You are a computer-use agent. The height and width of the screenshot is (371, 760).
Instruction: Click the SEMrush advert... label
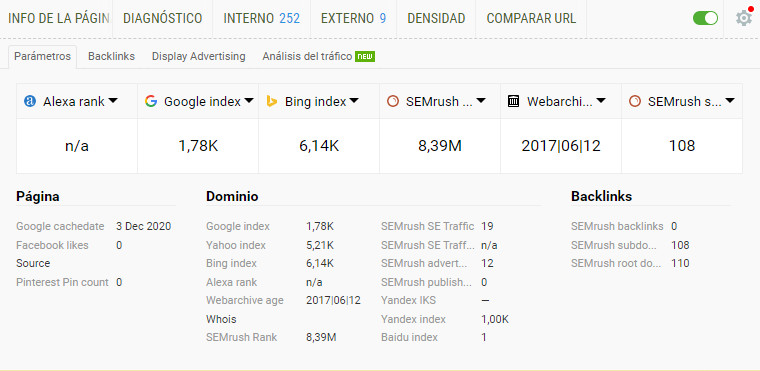click(424, 263)
